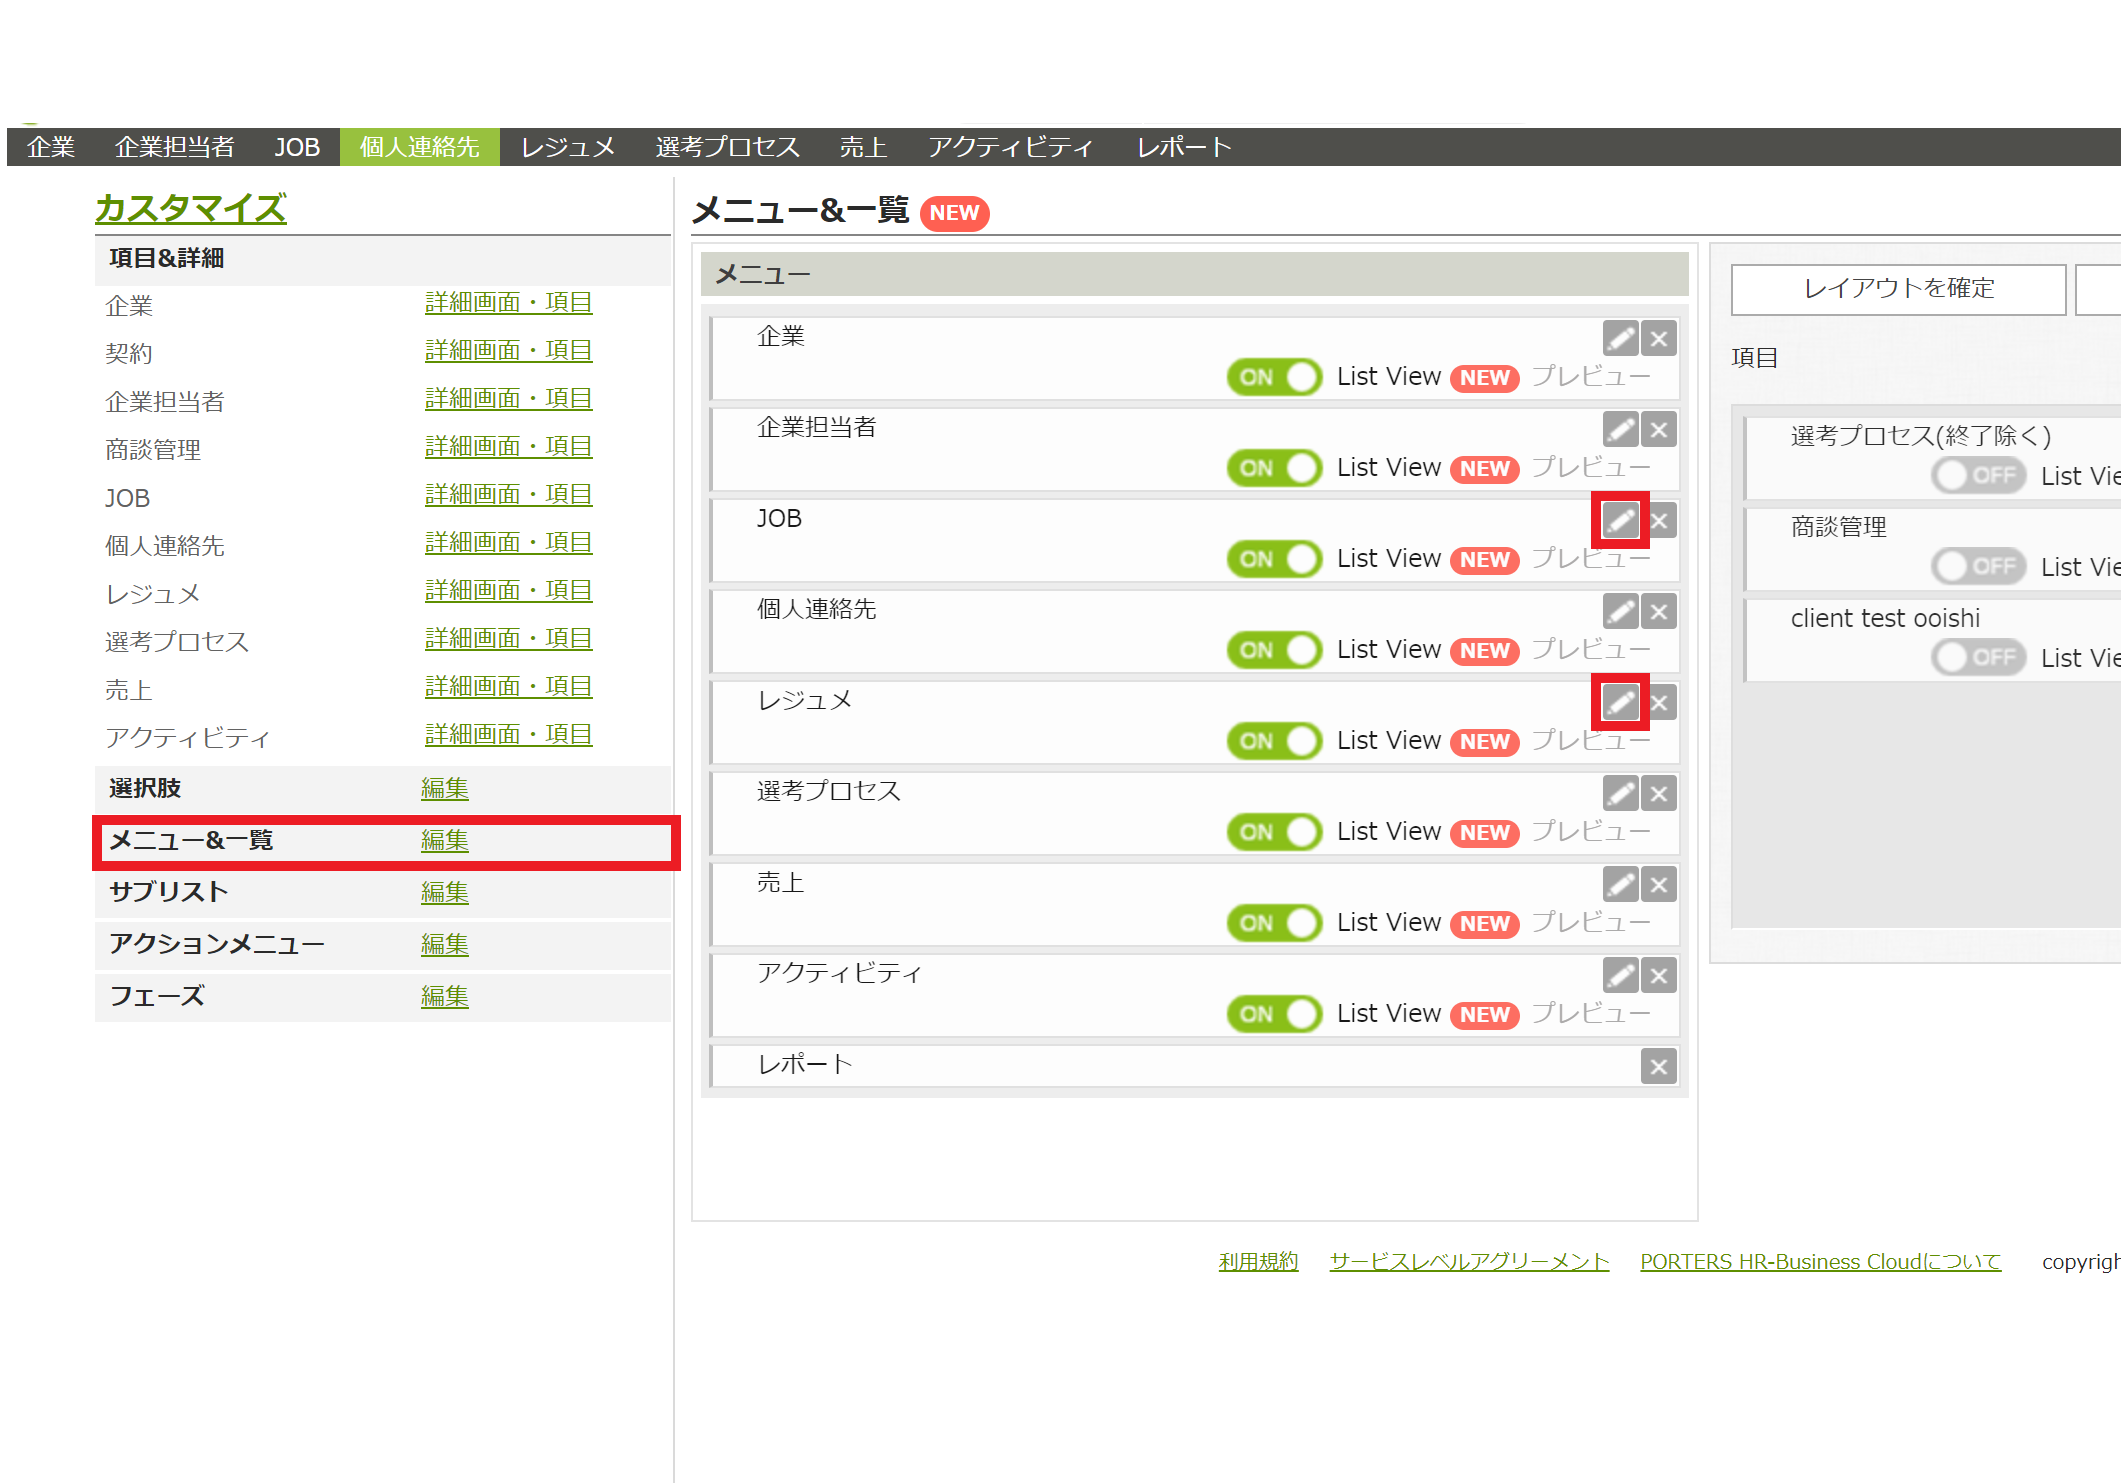Toggle the 企業担当者 List View switch

coord(1274,468)
